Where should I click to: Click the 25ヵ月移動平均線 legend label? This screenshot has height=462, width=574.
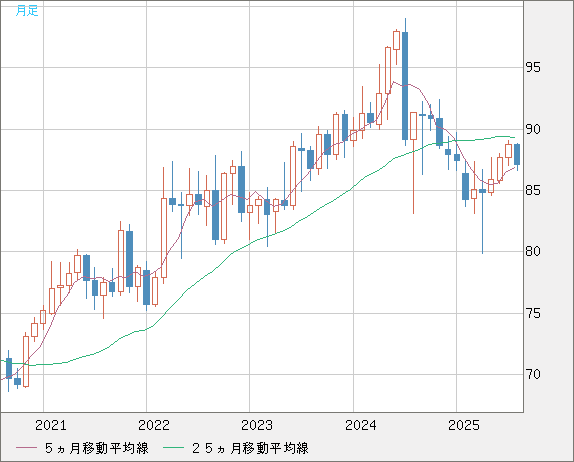click(250, 448)
